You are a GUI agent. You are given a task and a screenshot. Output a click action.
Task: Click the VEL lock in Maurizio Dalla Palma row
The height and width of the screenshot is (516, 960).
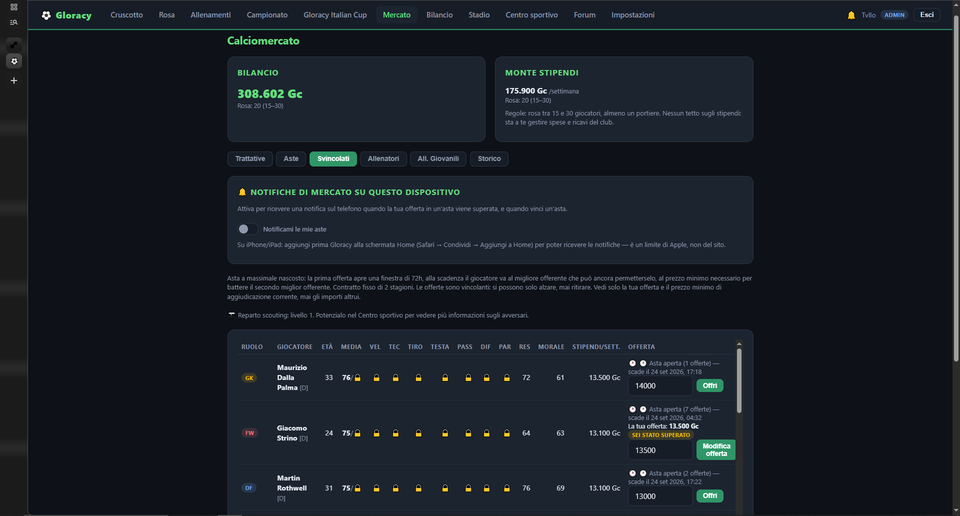tap(376, 378)
